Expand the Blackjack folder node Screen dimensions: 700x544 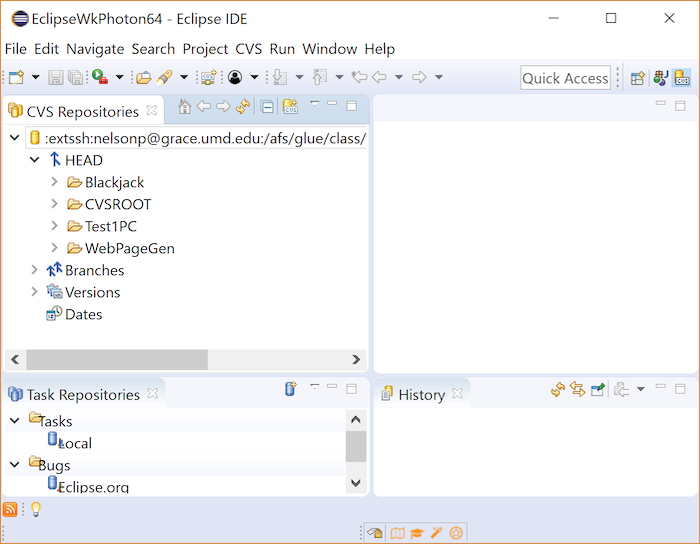tap(55, 182)
